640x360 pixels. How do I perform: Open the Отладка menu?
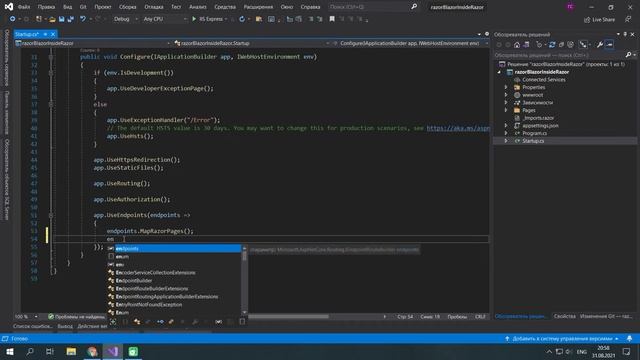(153, 7)
